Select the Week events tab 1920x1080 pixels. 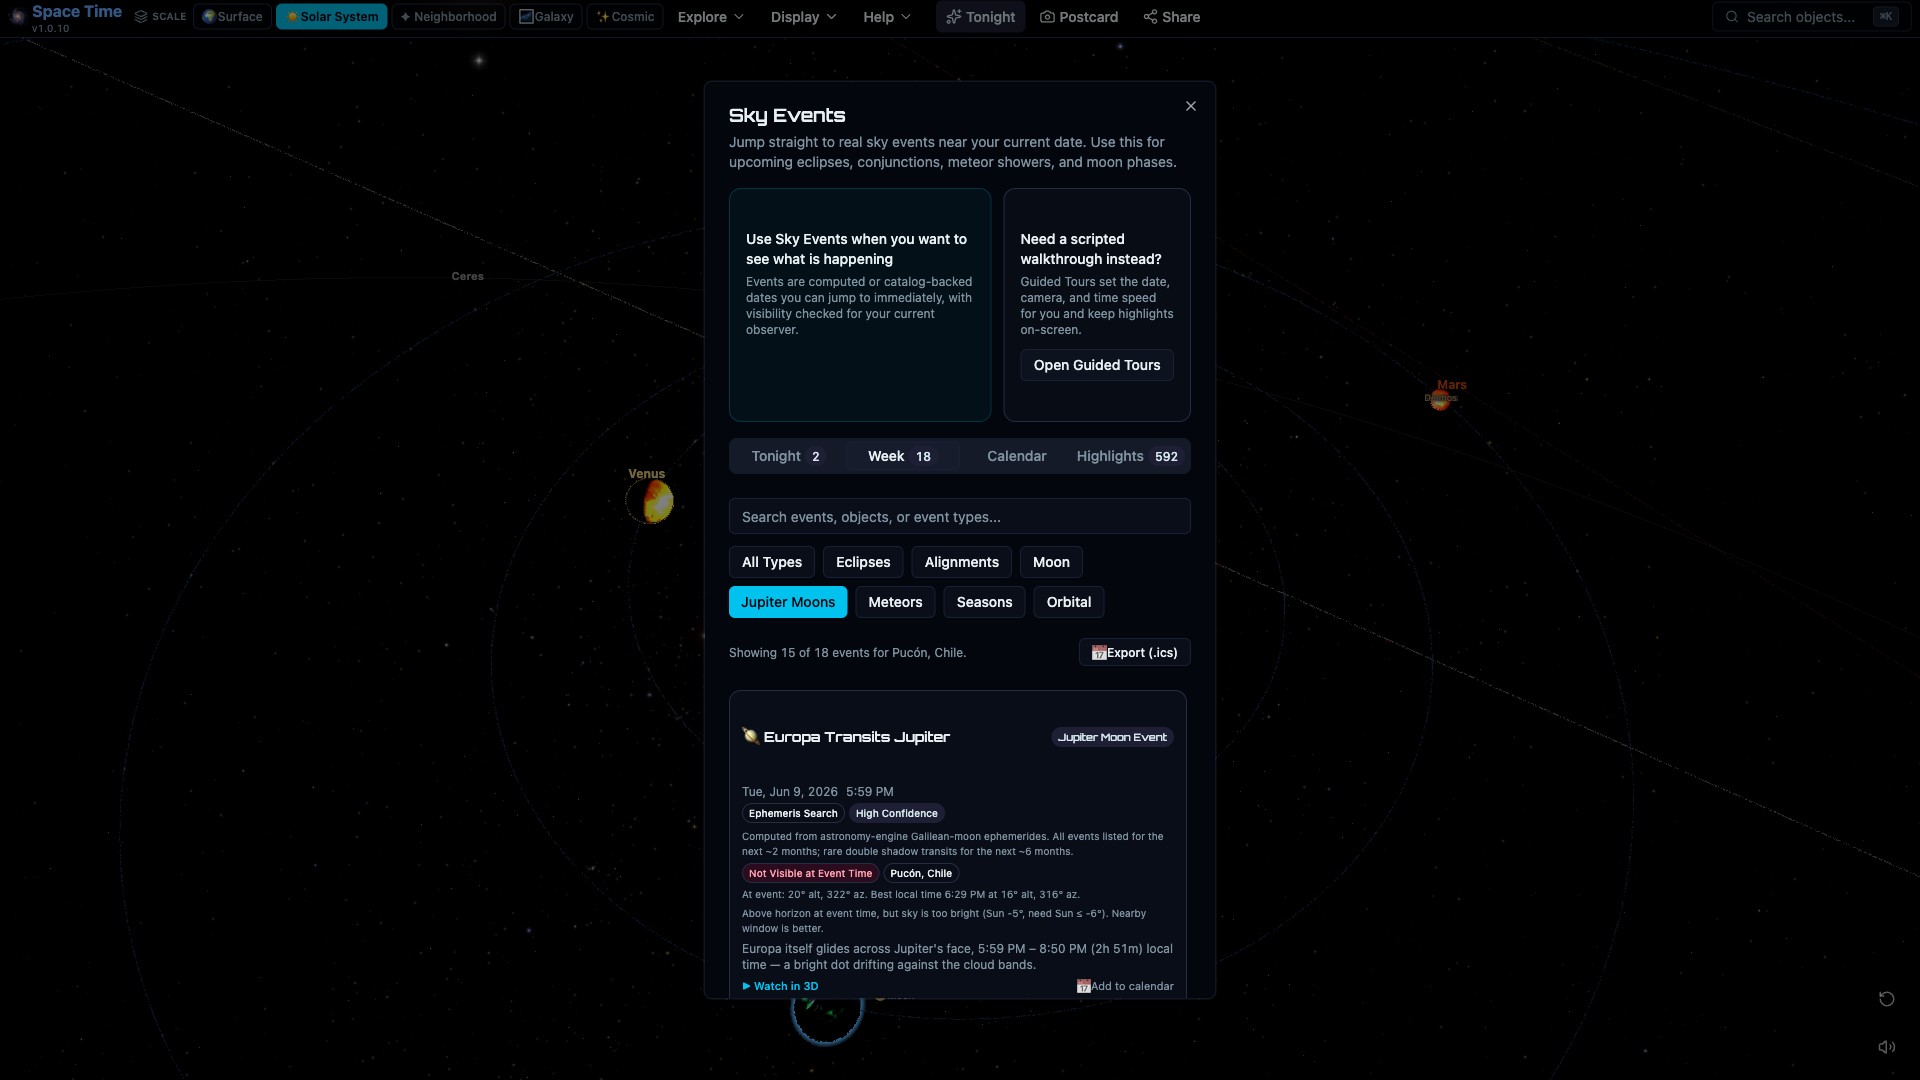pyautogui.click(x=900, y=456)
